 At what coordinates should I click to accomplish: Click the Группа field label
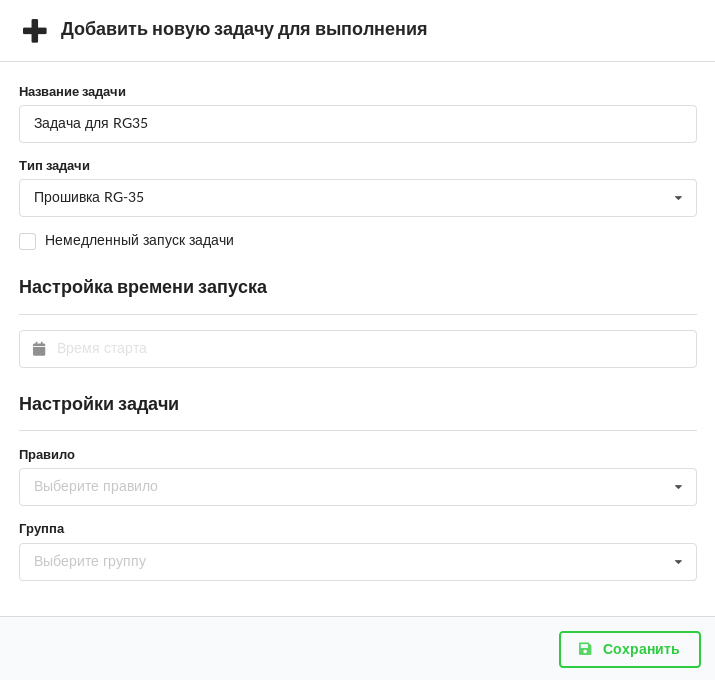pyautogui.click(x=41, y=528)
